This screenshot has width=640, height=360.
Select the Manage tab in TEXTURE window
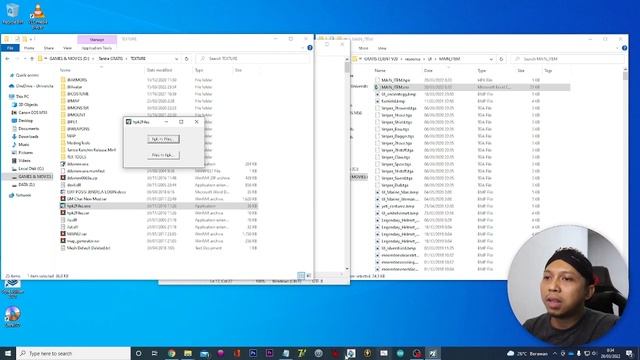97,40
